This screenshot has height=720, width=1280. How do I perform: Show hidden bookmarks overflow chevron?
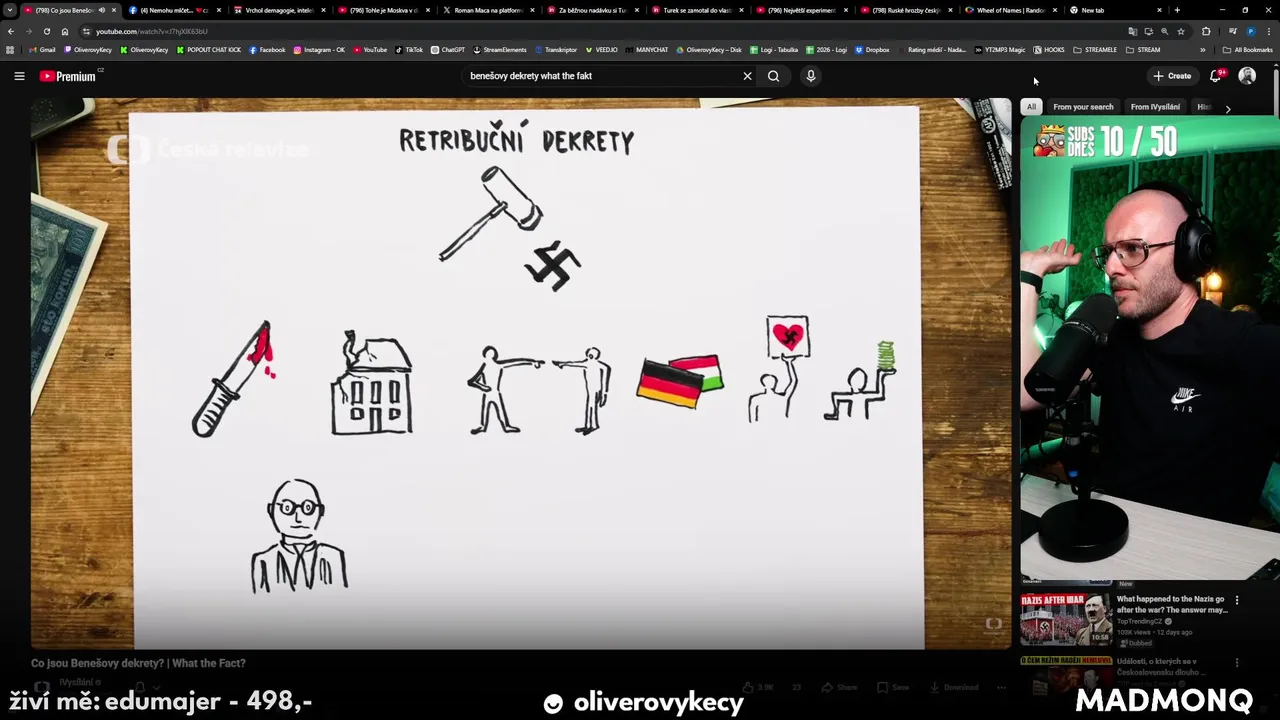1203,49
